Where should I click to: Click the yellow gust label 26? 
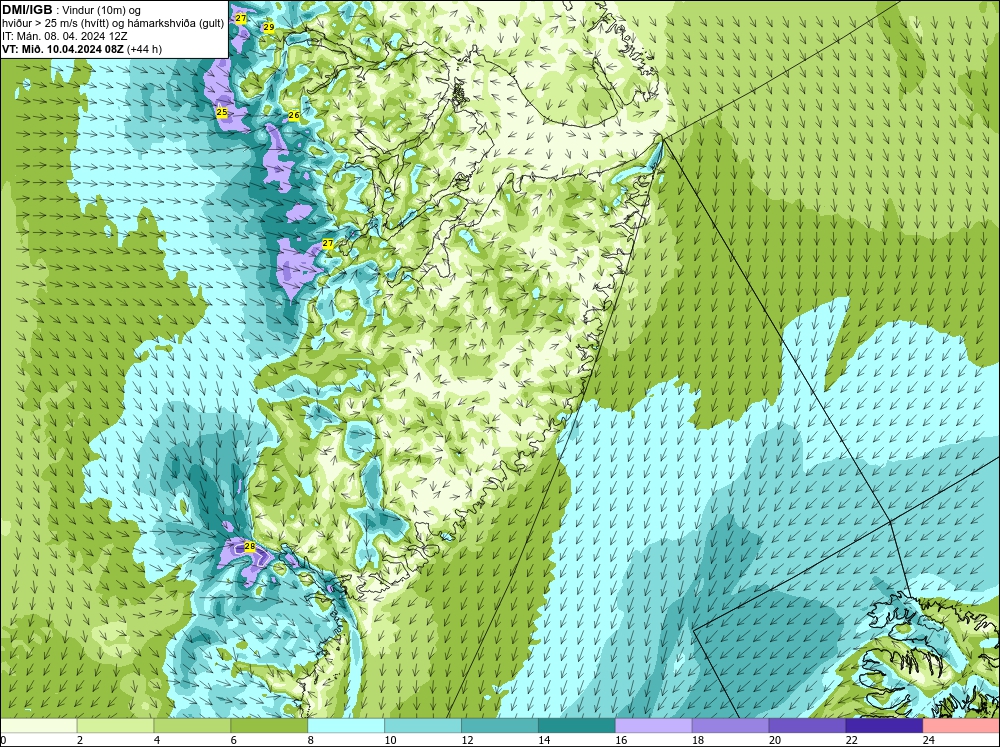pos(294,115)
